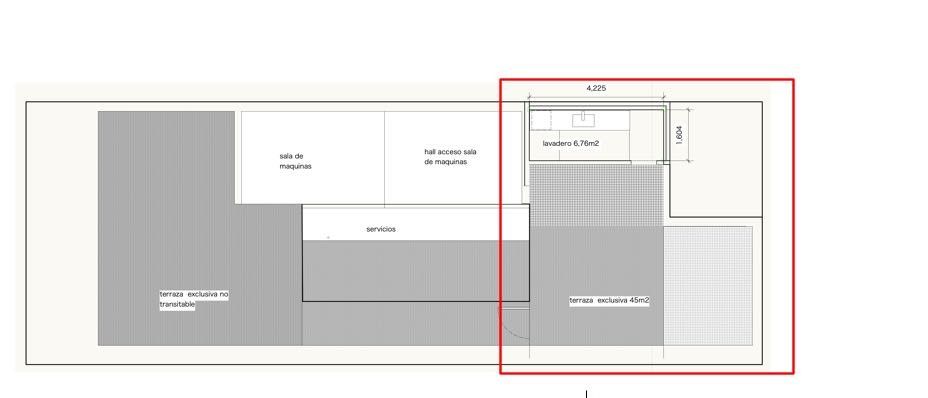Select the door swing arc near terraza
The height and width of the screenshot is (398, 928).
tap(514, 323)
